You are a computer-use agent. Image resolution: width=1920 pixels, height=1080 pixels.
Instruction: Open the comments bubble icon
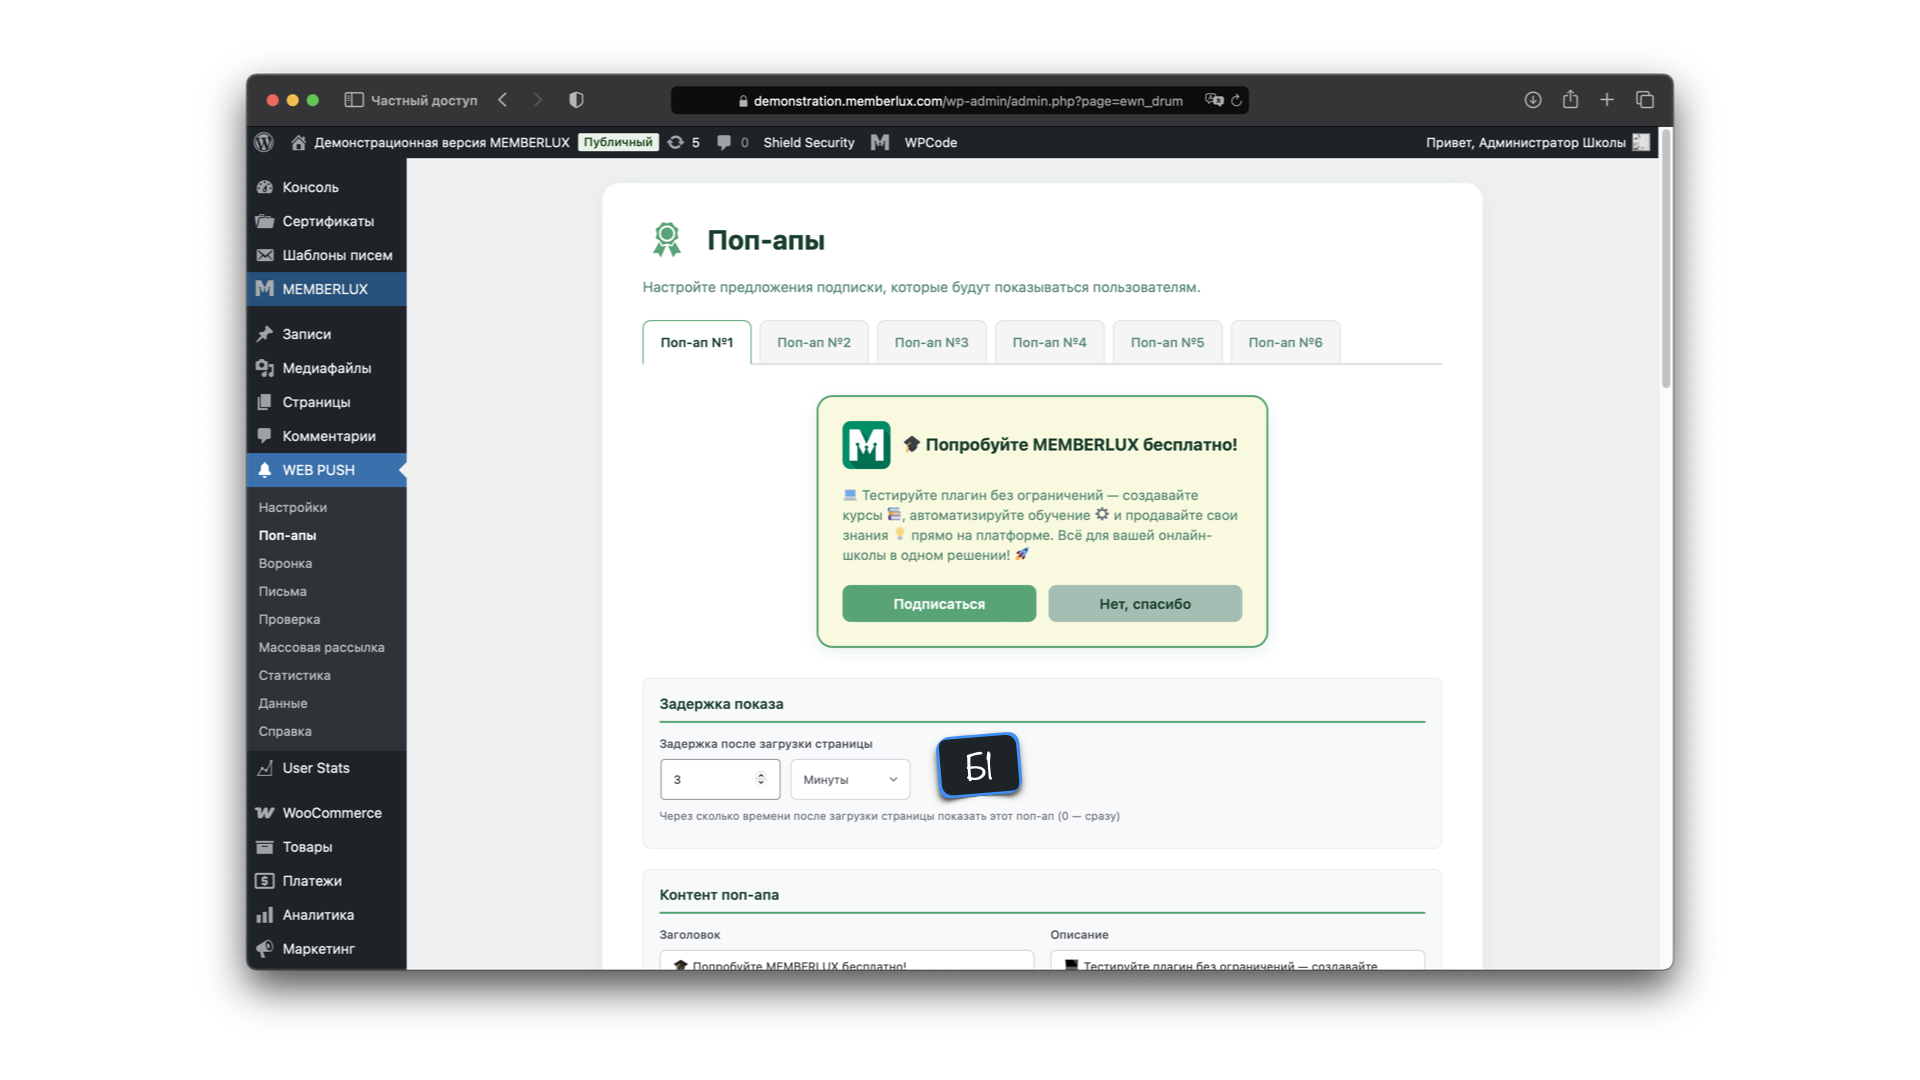click(724, 142)
